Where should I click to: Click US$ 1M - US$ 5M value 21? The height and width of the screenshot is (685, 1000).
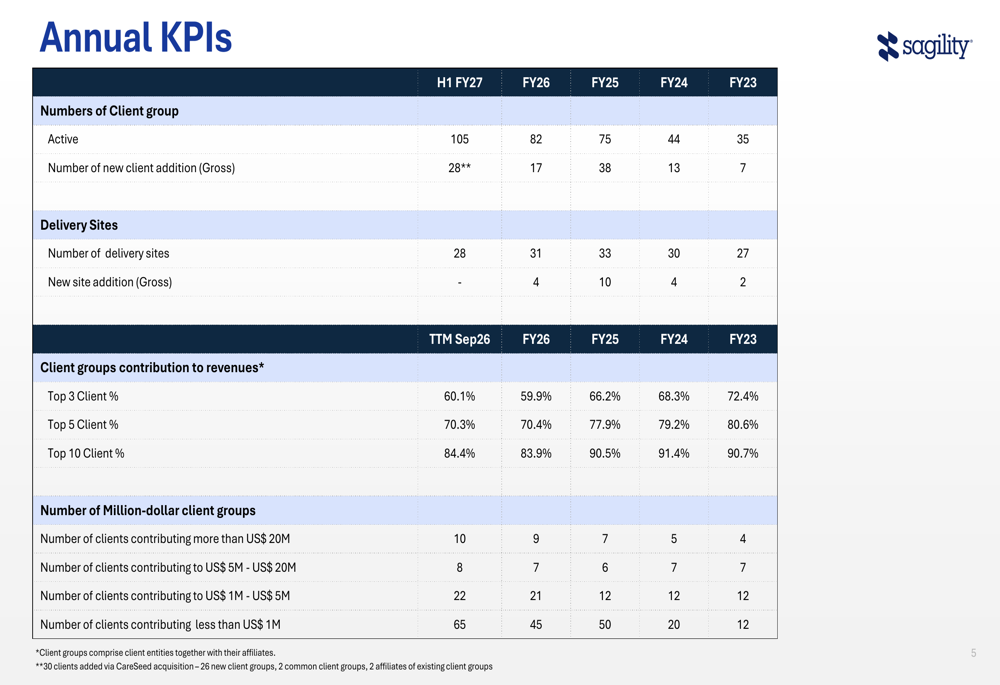click(536, 596)
